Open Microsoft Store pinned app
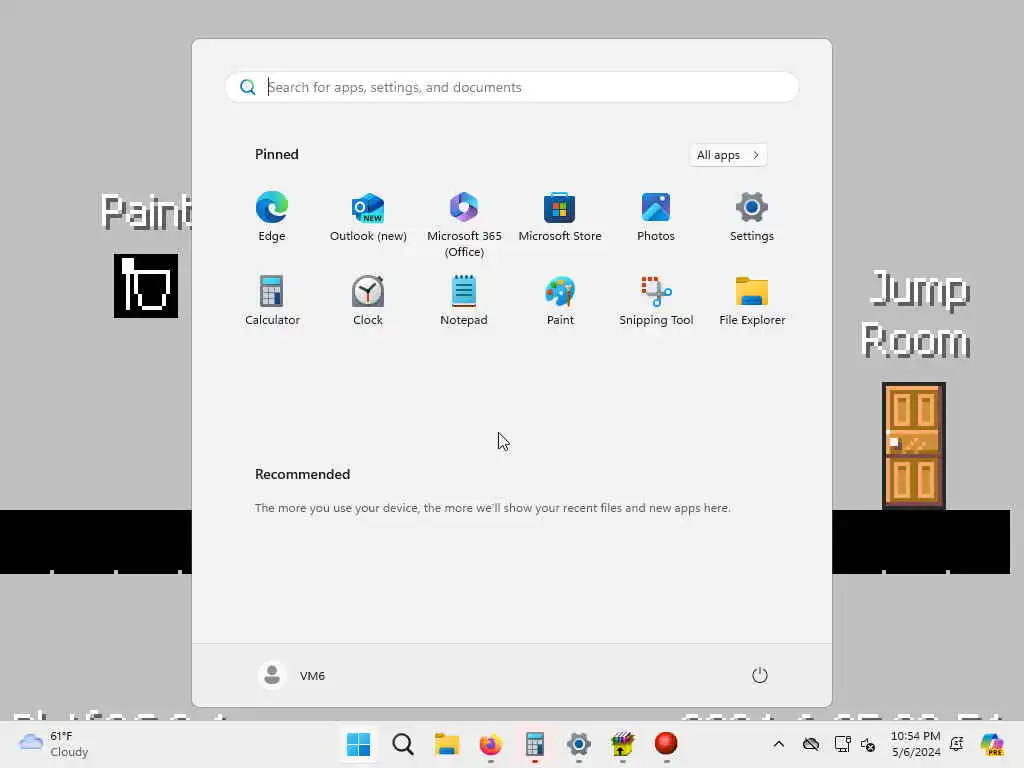The height and width of the screenshot is (768, 1024). 560,217
